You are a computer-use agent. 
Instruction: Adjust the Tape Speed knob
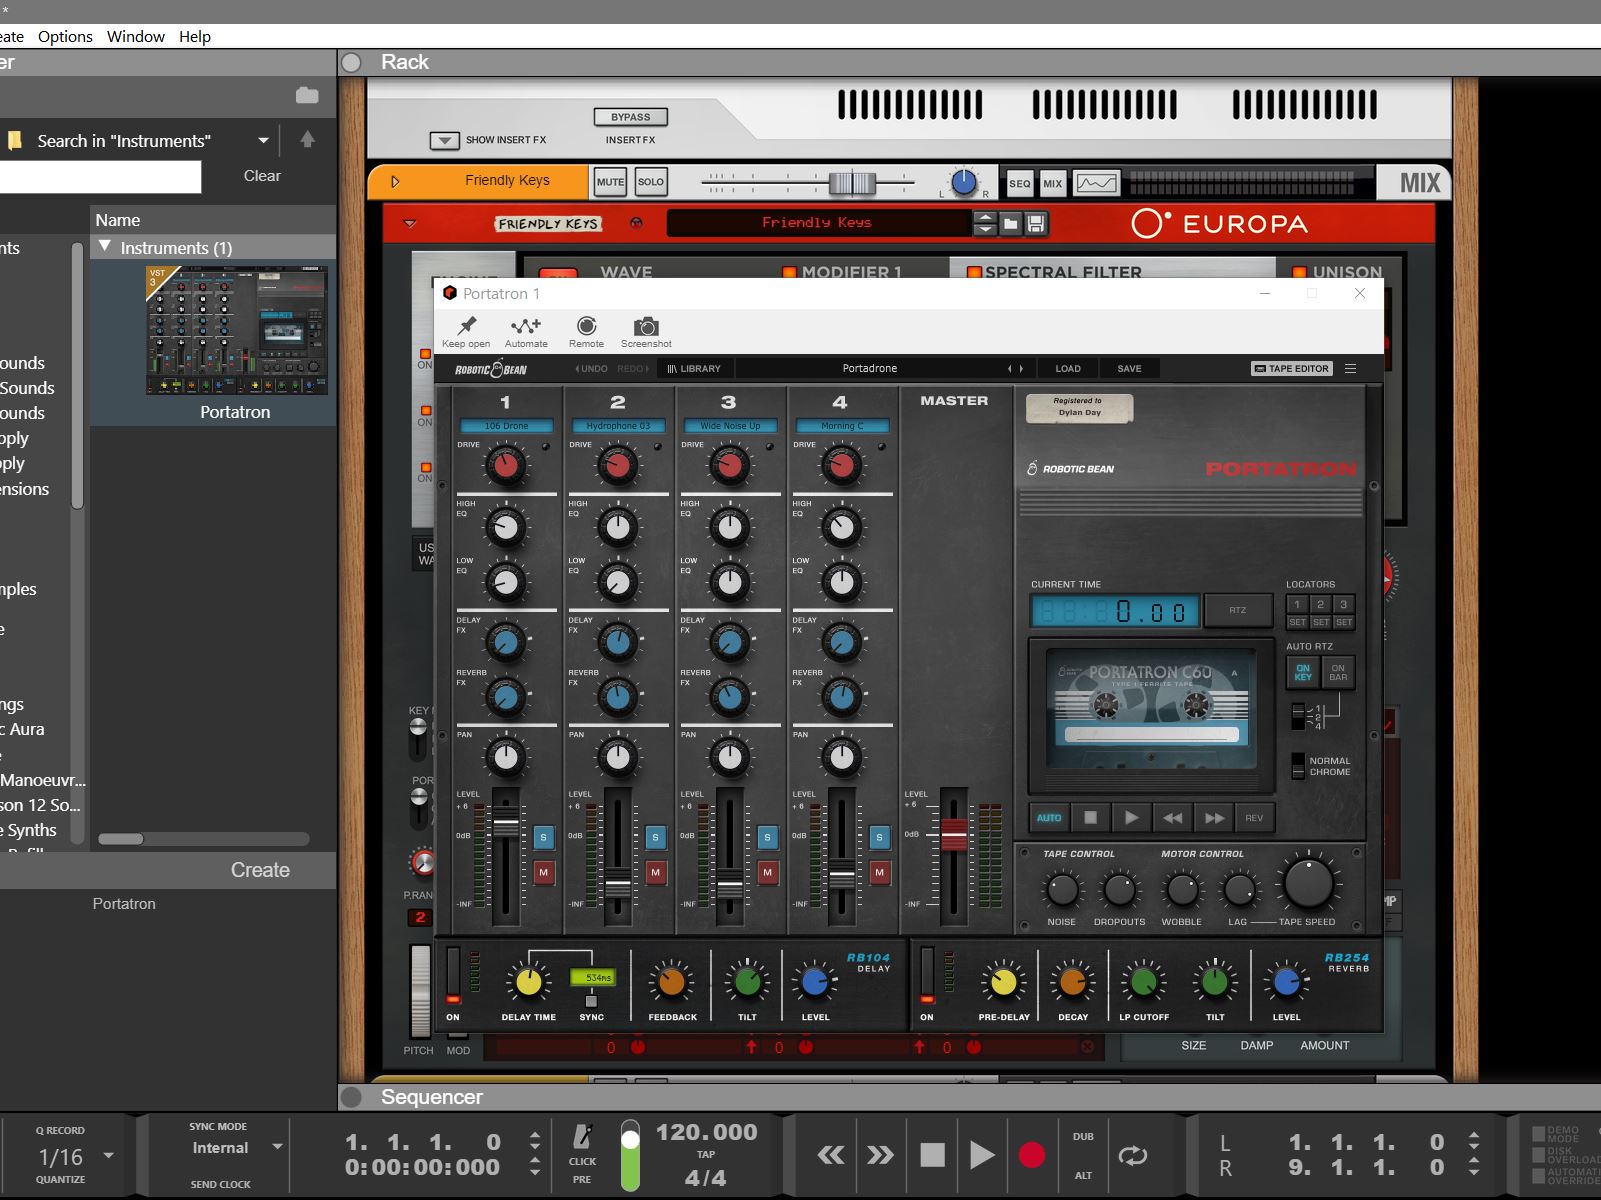tap(1308, 882)
